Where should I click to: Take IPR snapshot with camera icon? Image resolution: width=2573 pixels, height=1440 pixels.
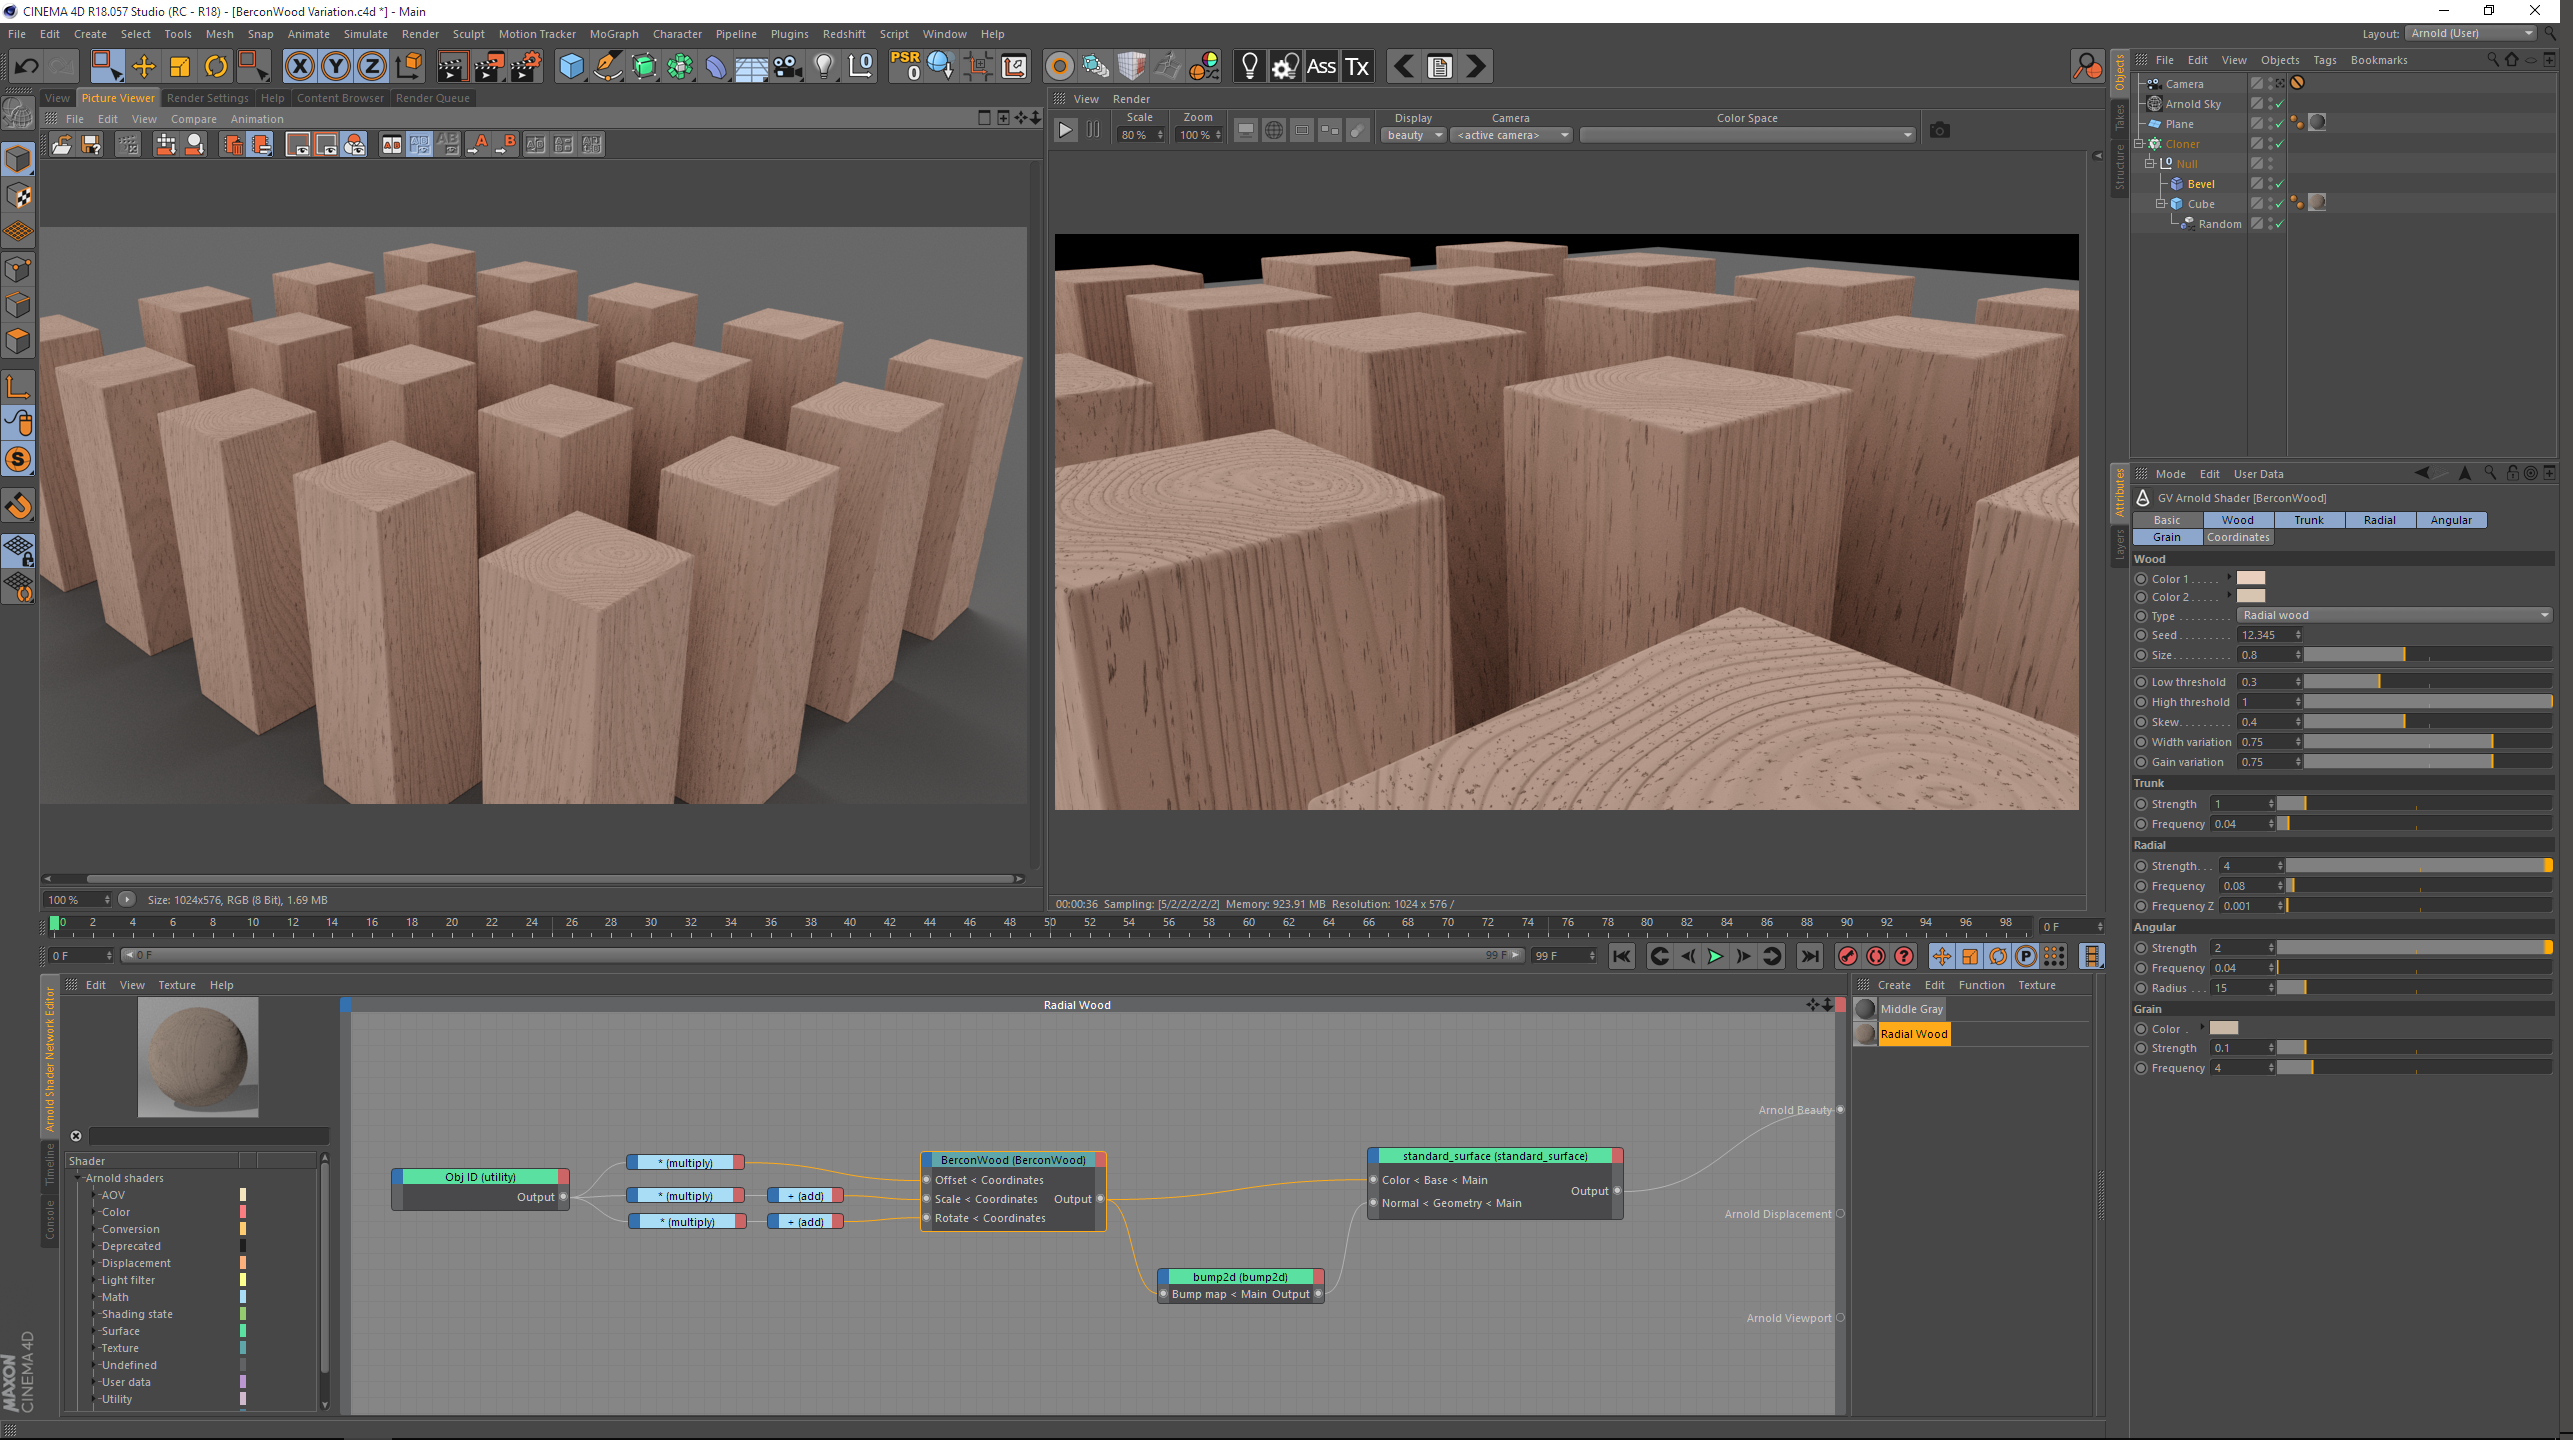coord(1939,131)
